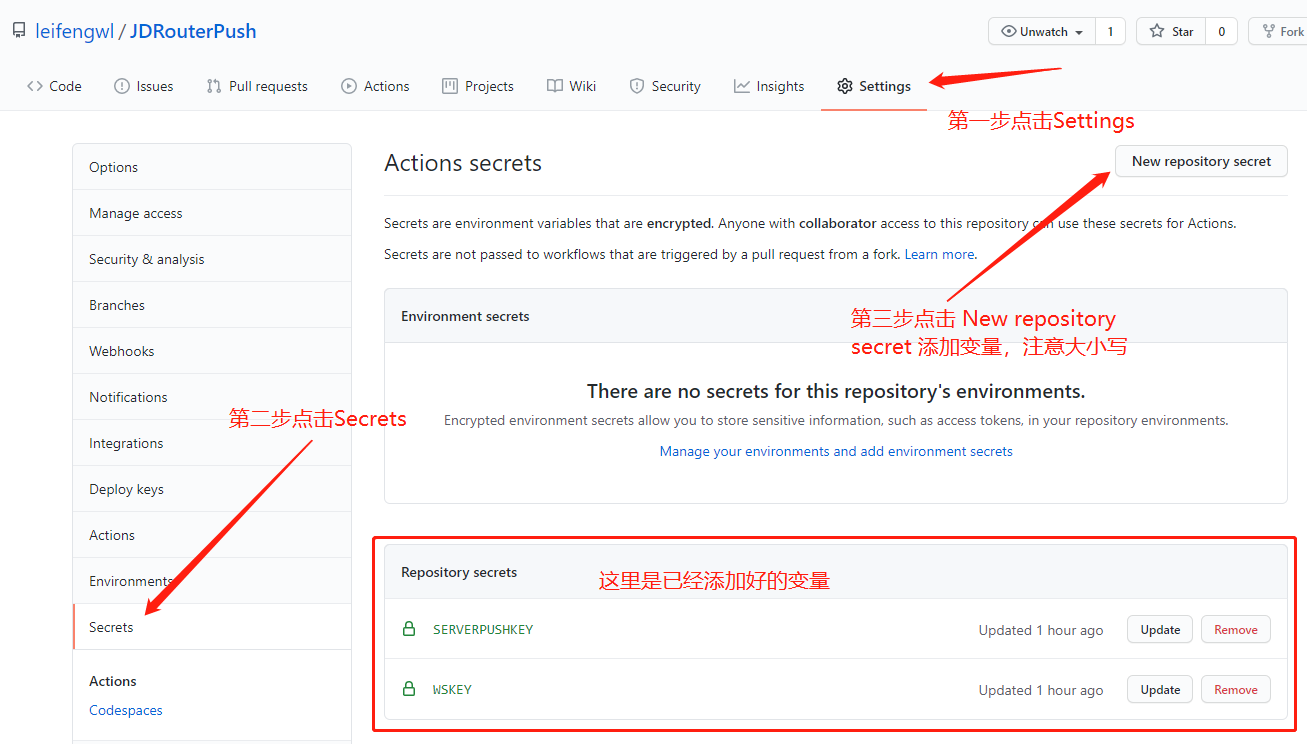Open Notifications settings
The image size is (1307, 744).
212,397
